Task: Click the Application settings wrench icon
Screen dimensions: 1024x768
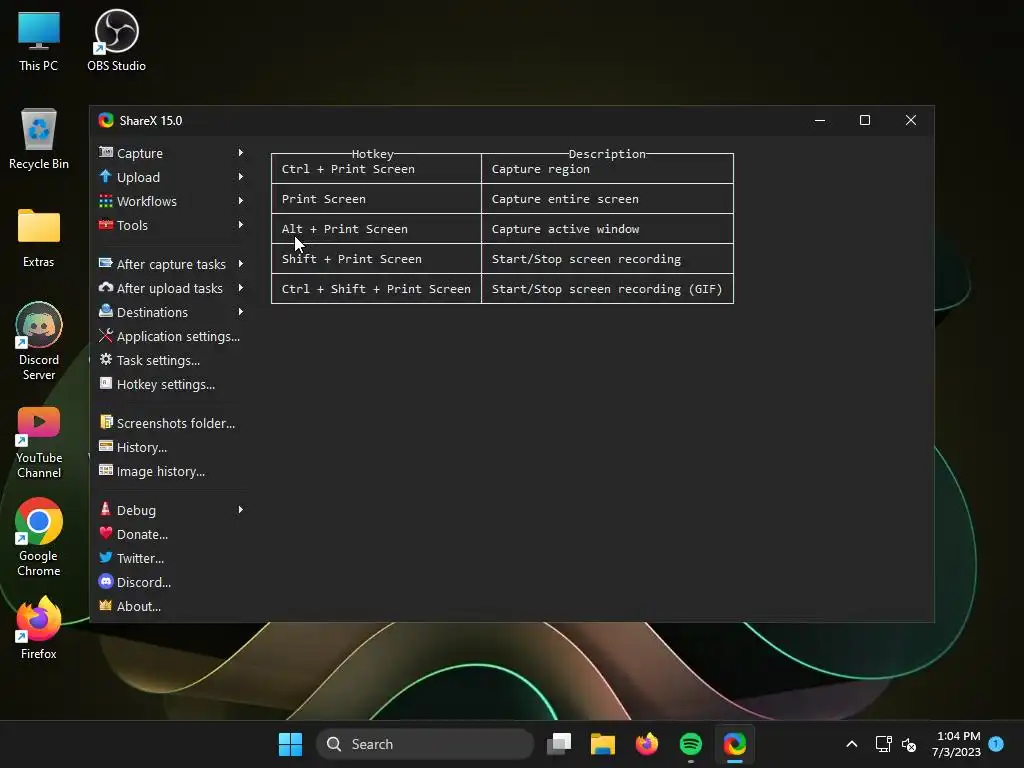Action: pyautogui.click(x=106, y=336)
